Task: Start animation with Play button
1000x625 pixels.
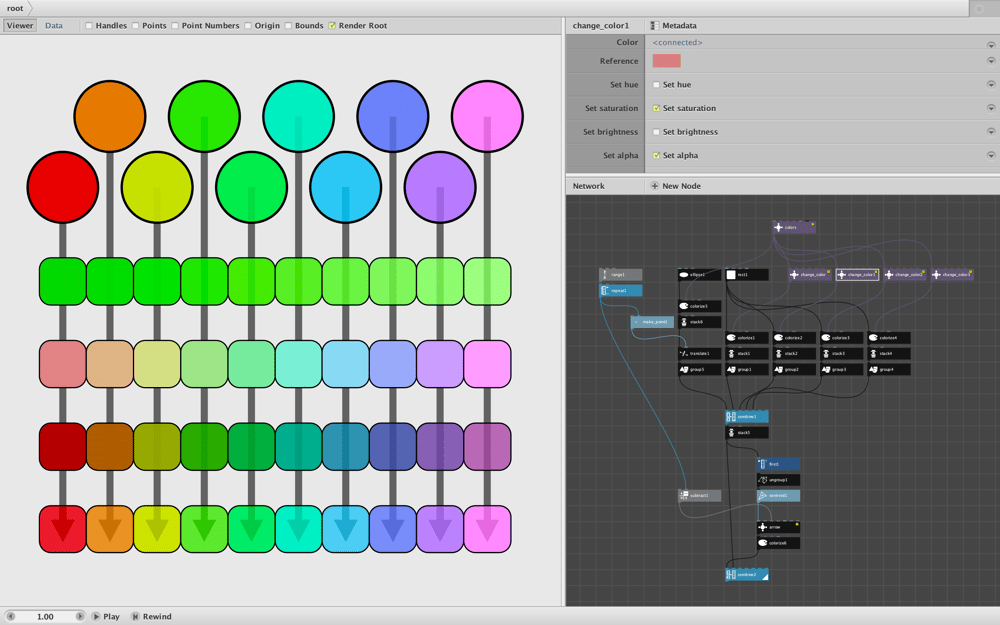Action: pos(106,617)
